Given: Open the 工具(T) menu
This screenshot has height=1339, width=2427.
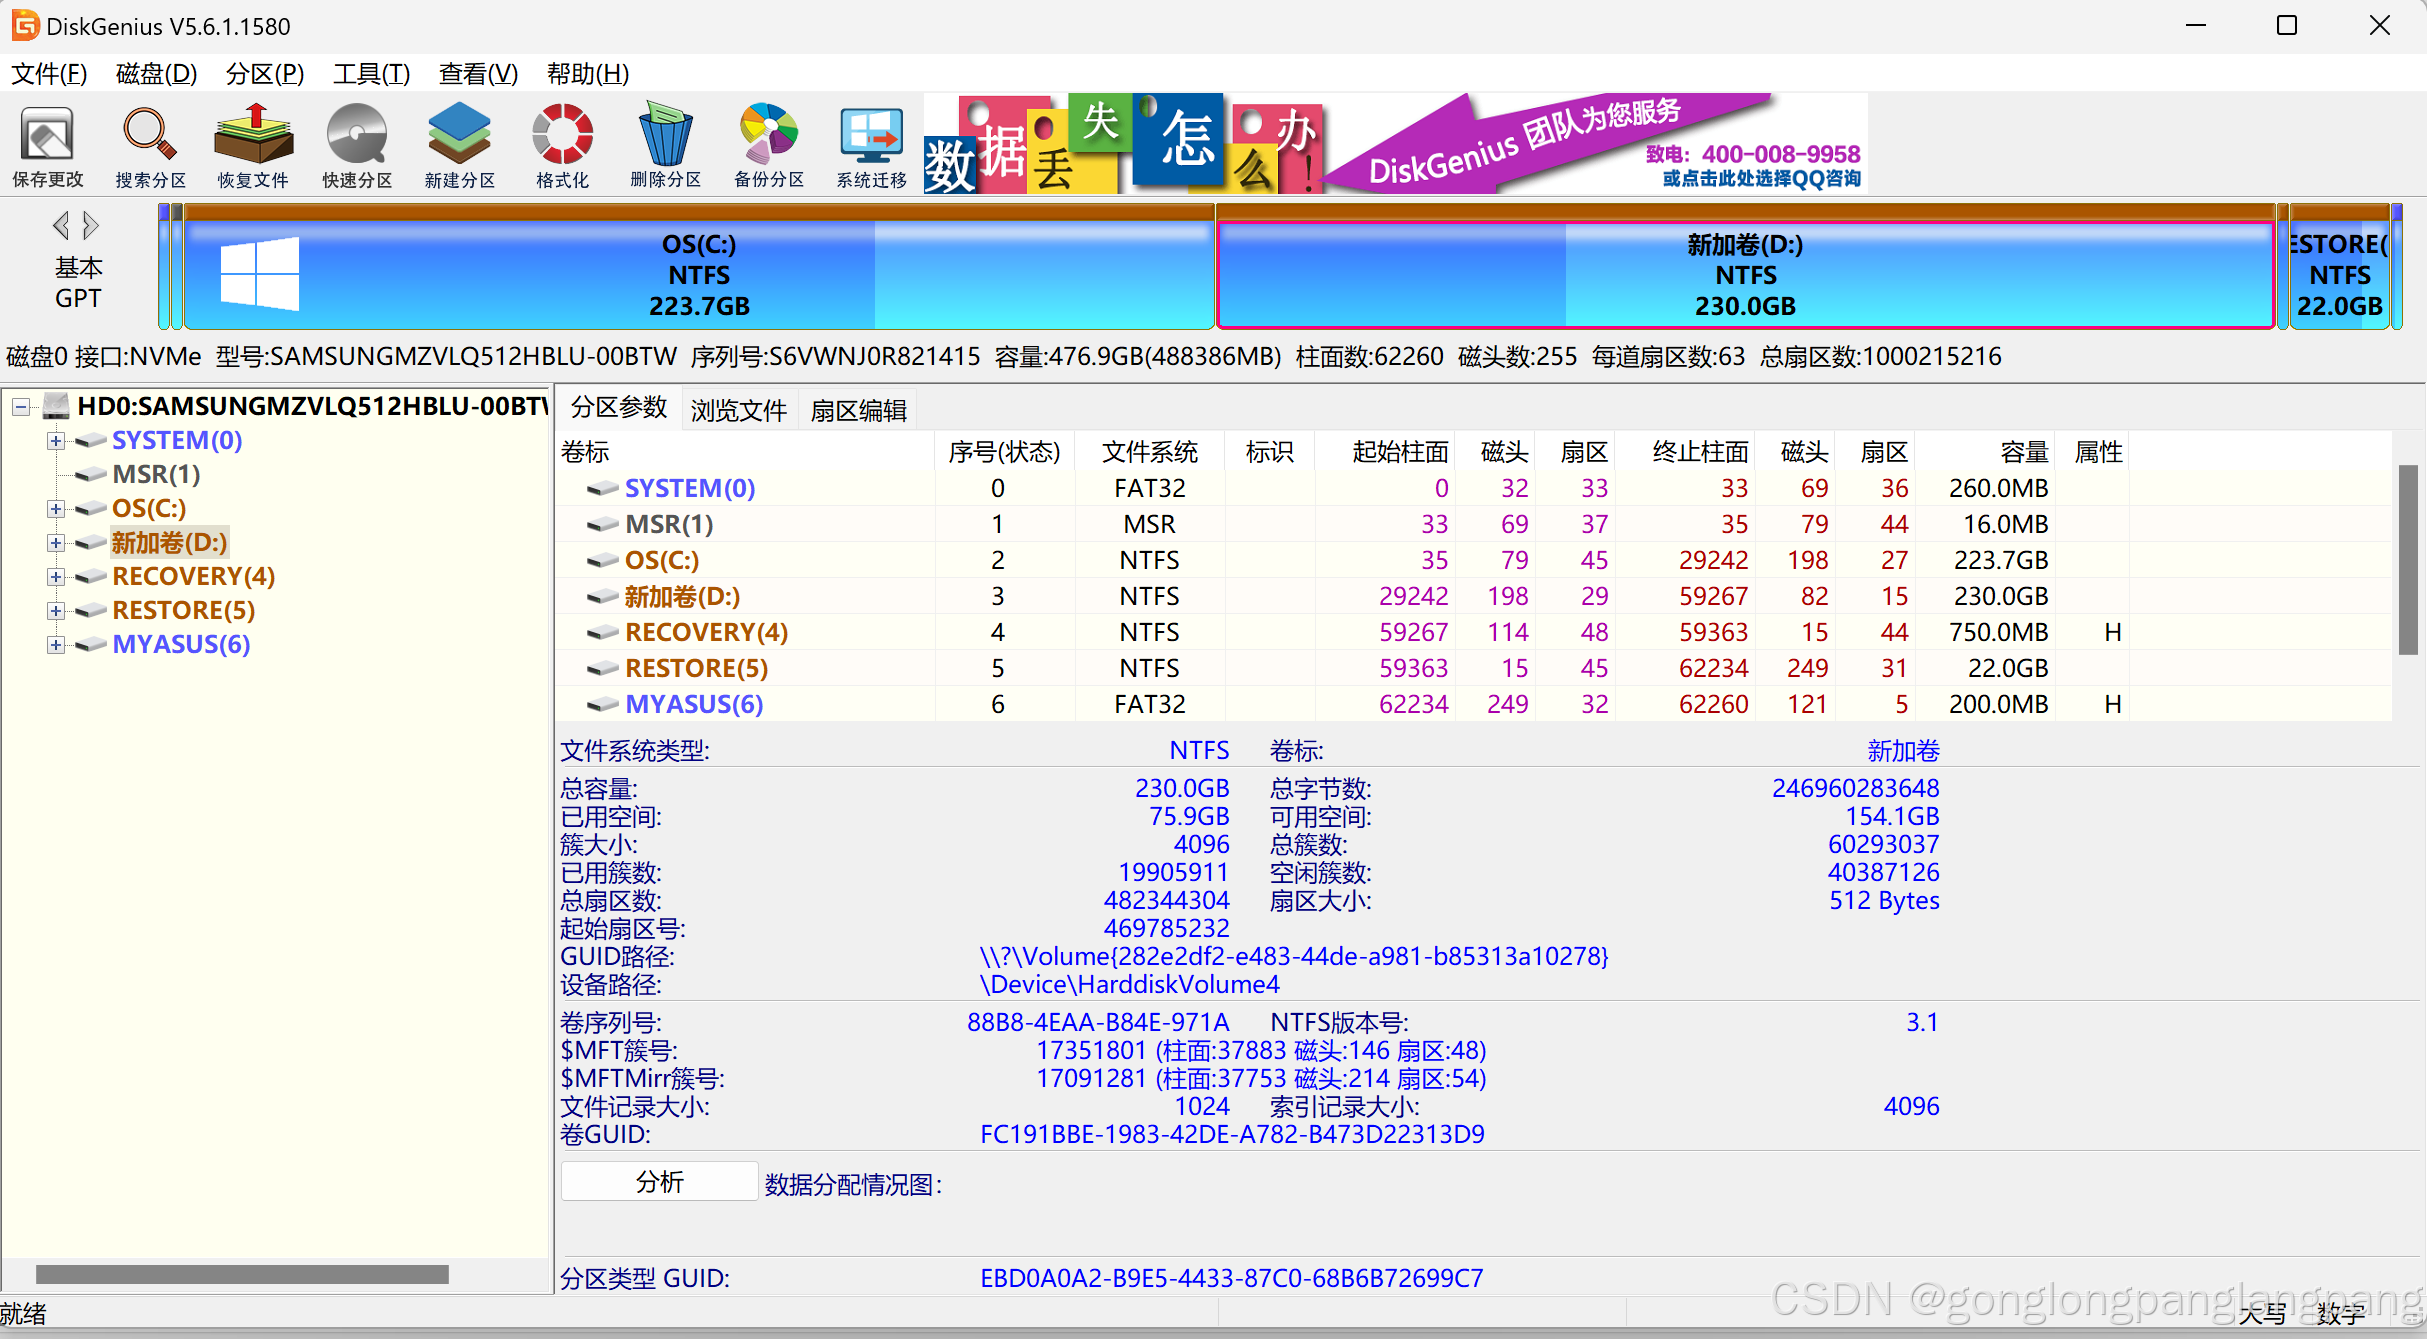Looking at the screenshot, I should click(x=371, y=74).
